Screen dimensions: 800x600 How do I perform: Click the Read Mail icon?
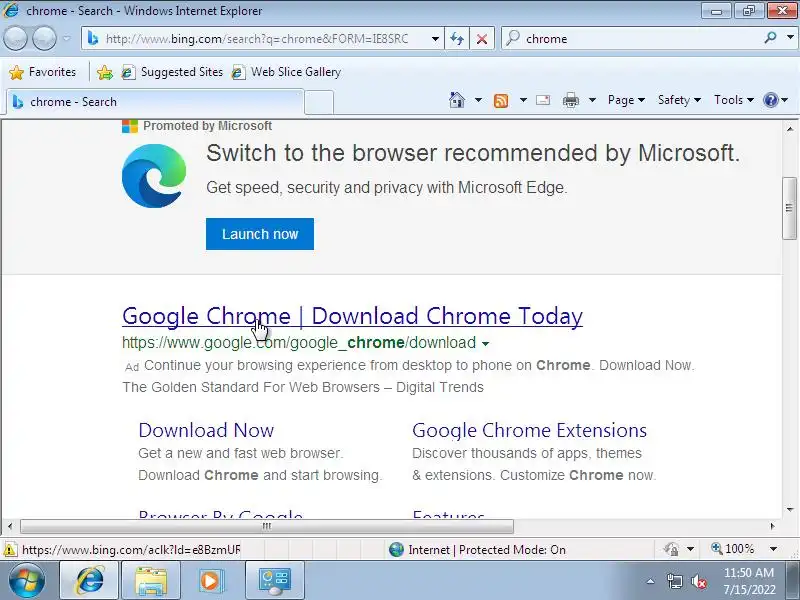pos(543,100)
